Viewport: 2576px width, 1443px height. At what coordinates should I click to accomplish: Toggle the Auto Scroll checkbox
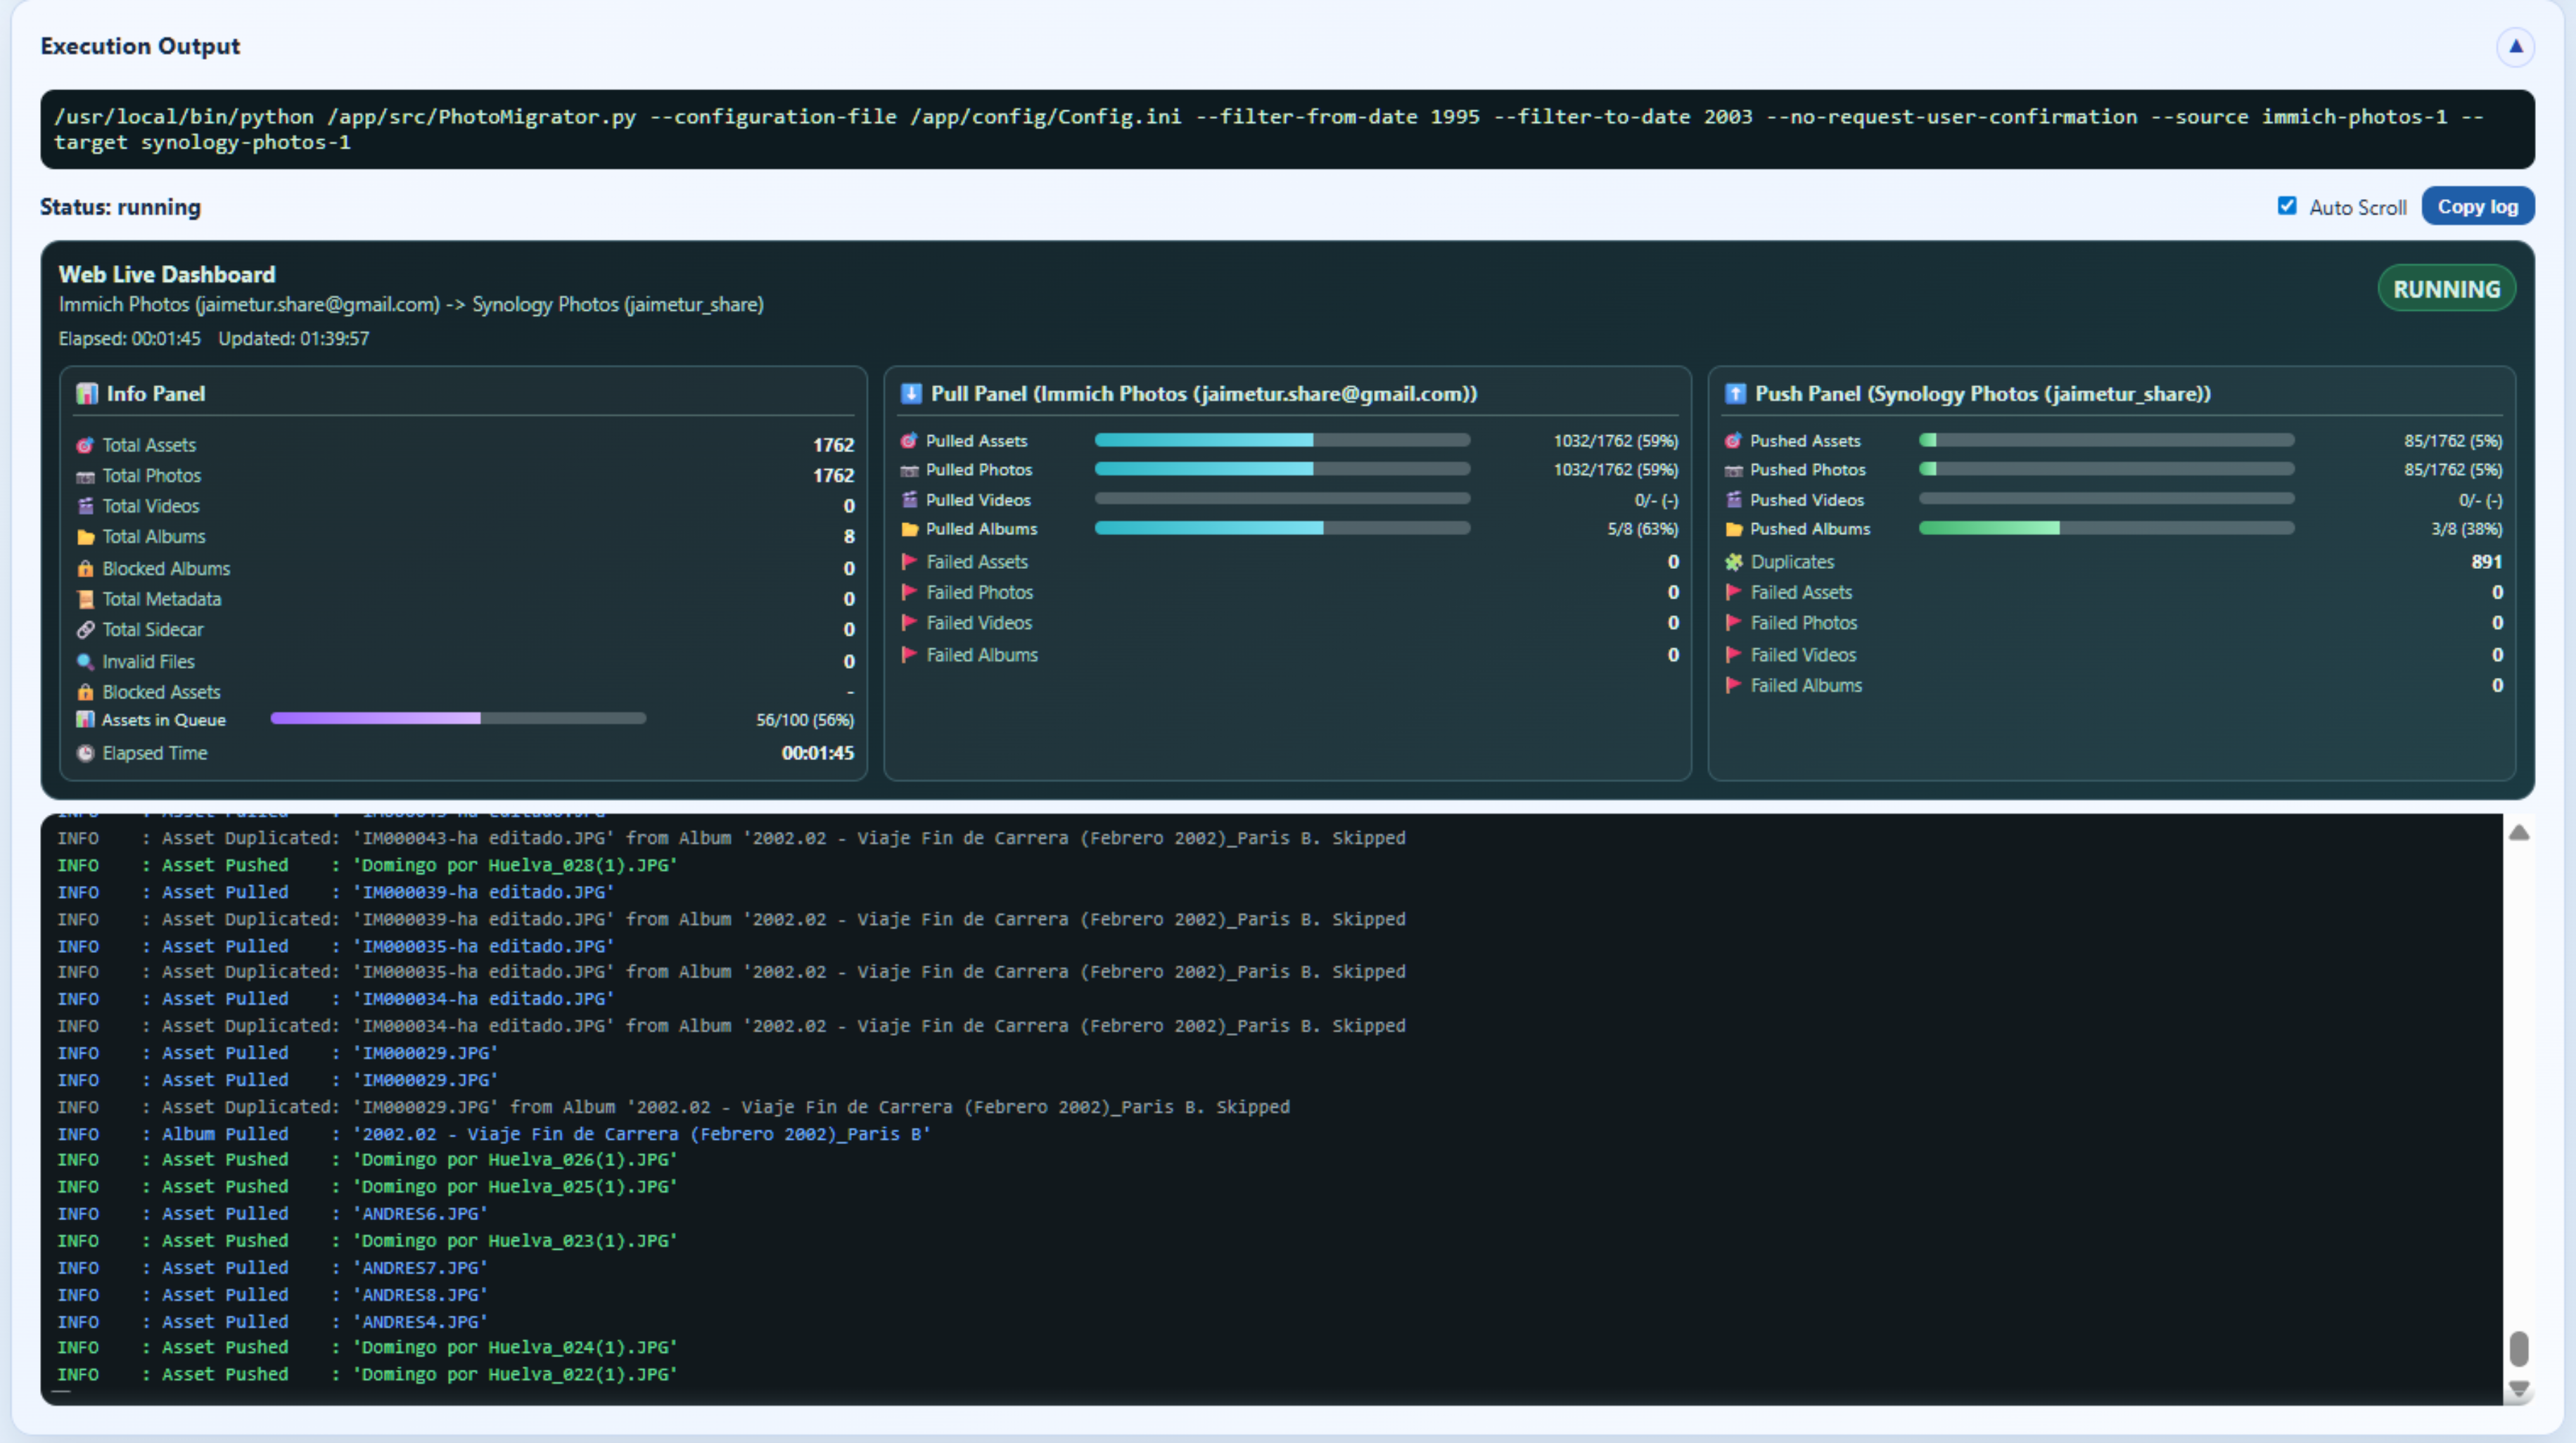[x=2287, y=206]
